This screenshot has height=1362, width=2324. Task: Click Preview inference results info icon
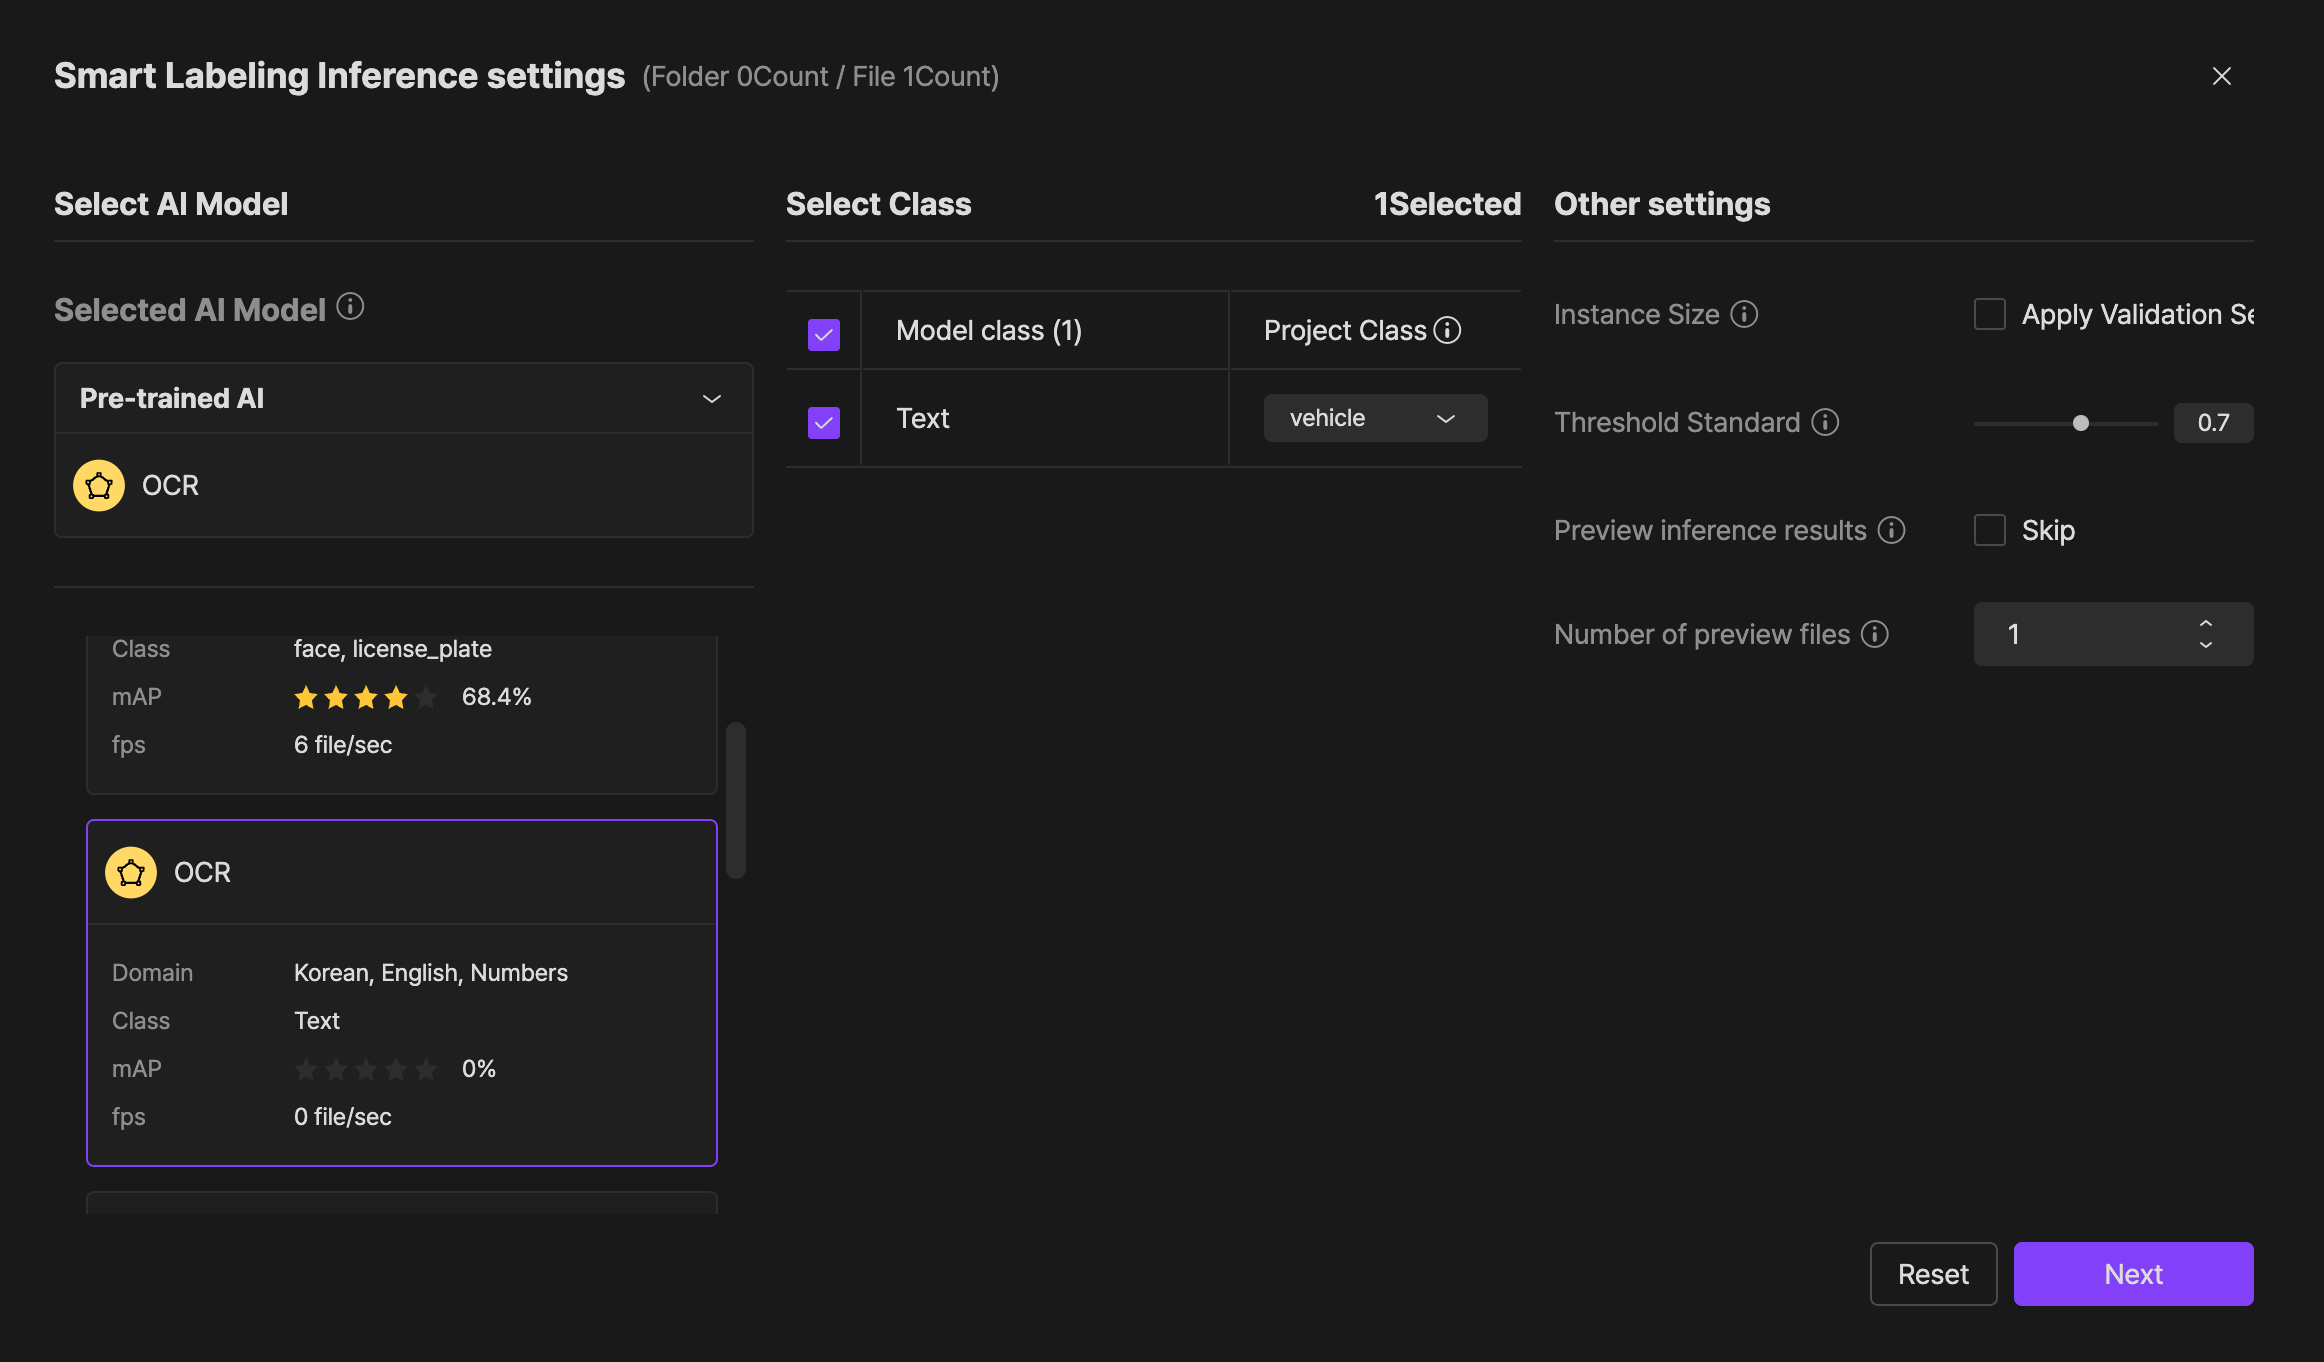(1891, 530)
